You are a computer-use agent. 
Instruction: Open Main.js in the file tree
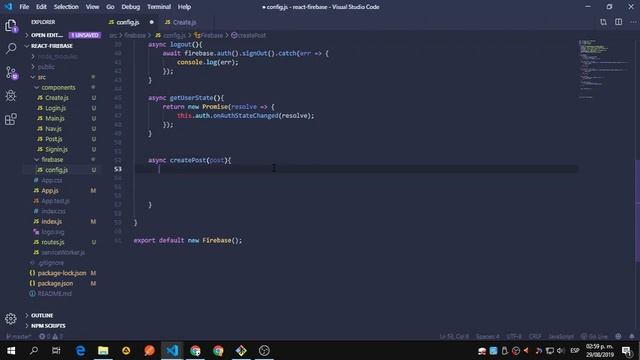(x=55, y=118)
